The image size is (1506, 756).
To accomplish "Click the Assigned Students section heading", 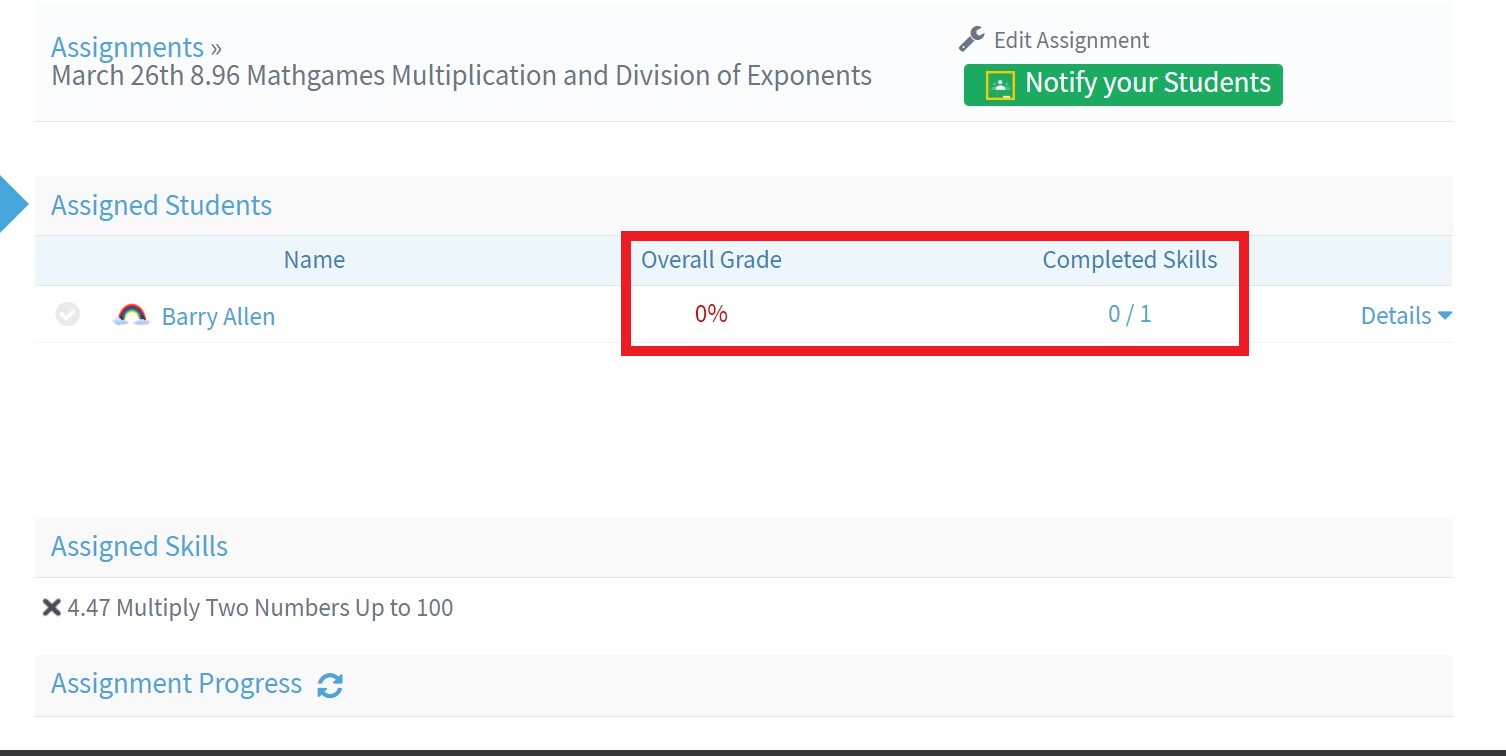I will [x=161, y=206].
